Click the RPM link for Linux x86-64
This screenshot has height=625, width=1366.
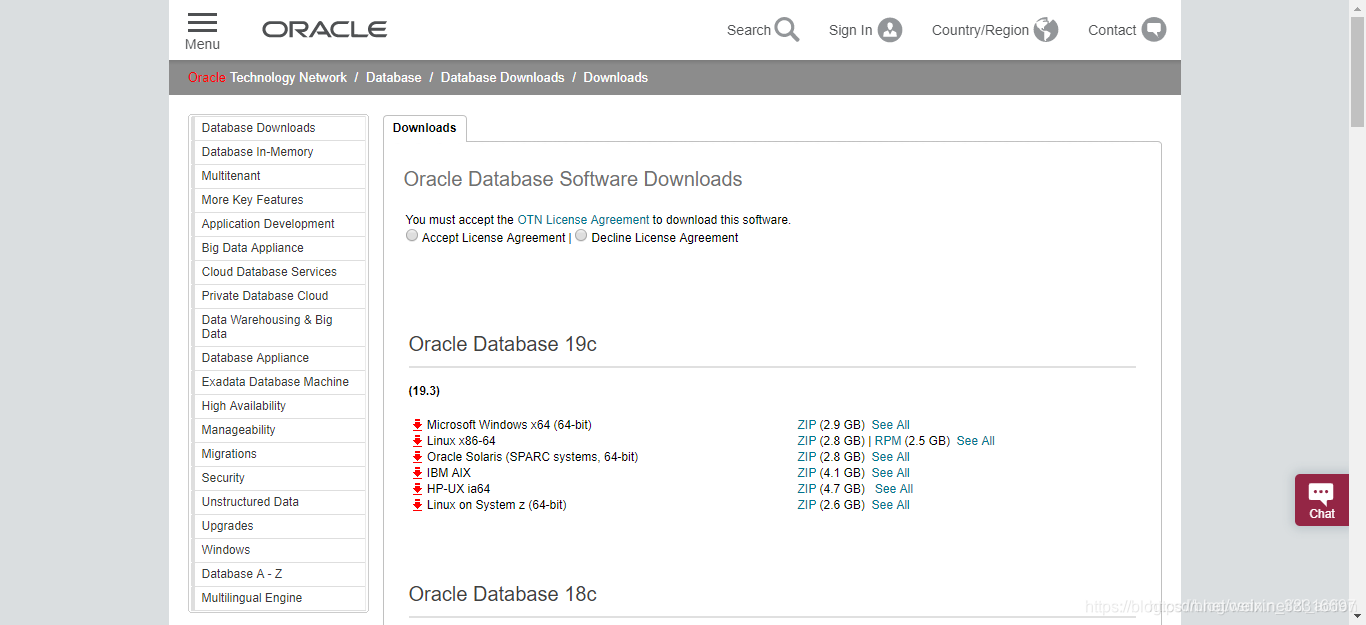888,441
